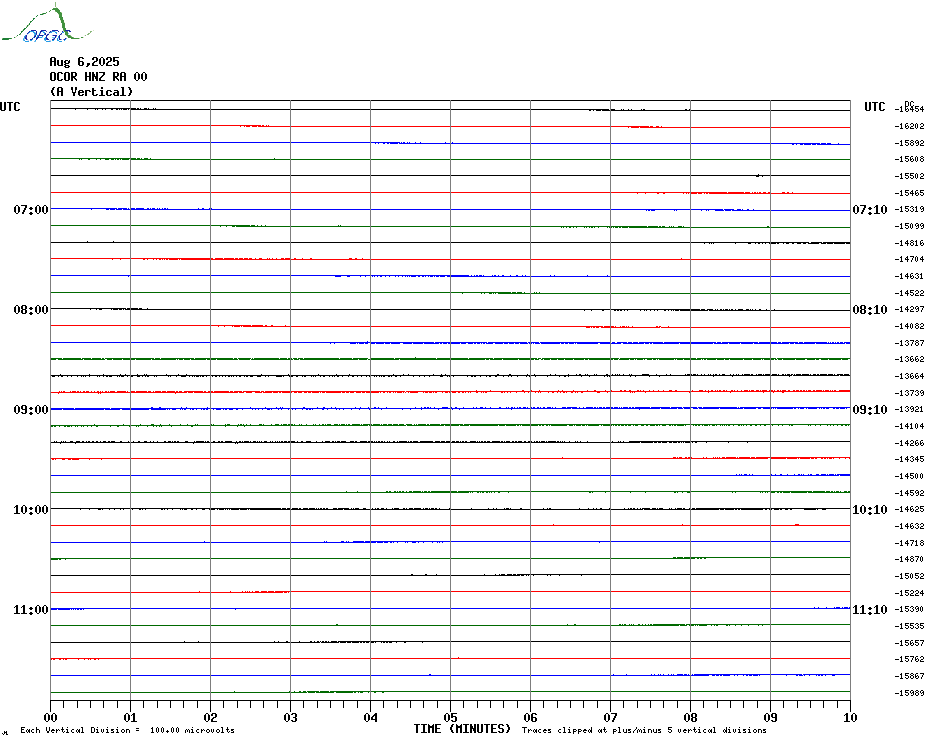Click minute label 01 on the time axis

tap(130, 718)
